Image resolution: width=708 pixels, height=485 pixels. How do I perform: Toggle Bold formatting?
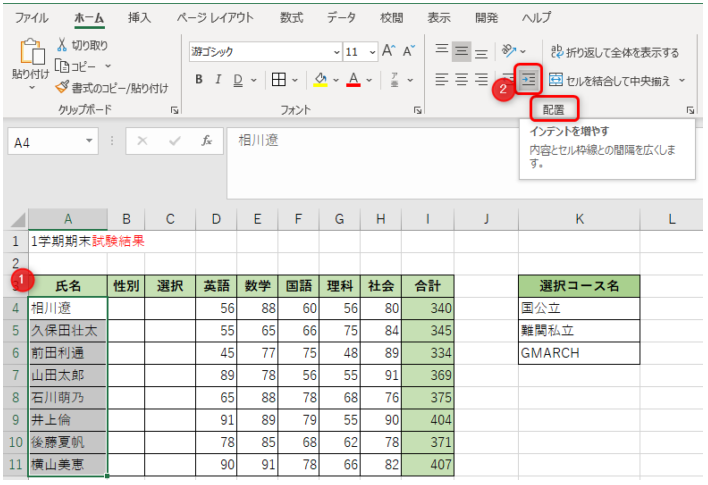(199, 80)
